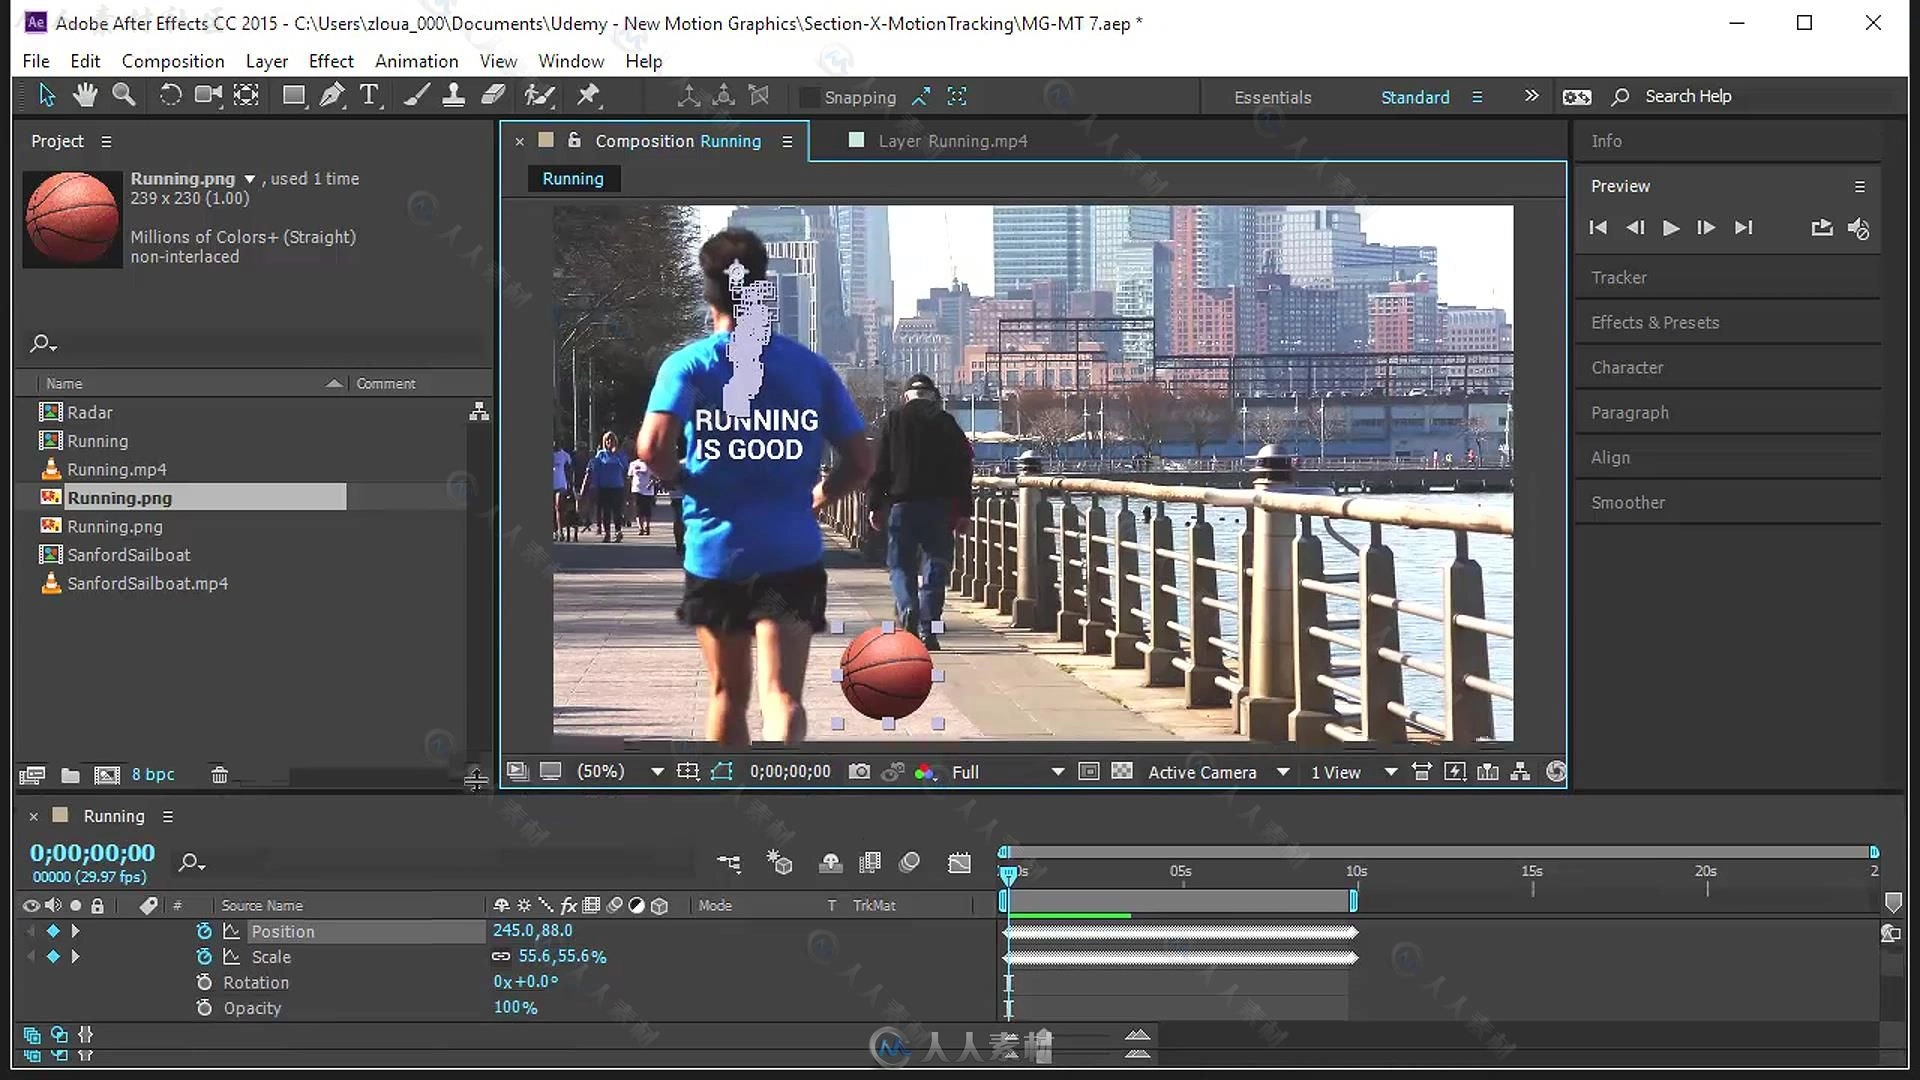This screenshot has height=1080, width=1920.
Task: Open the Animation menu
Action: (x=416, y=61)
